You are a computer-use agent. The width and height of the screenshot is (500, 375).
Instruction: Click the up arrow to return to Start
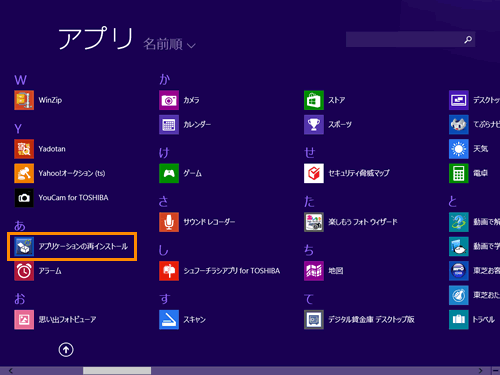click(x=66, y=350)
